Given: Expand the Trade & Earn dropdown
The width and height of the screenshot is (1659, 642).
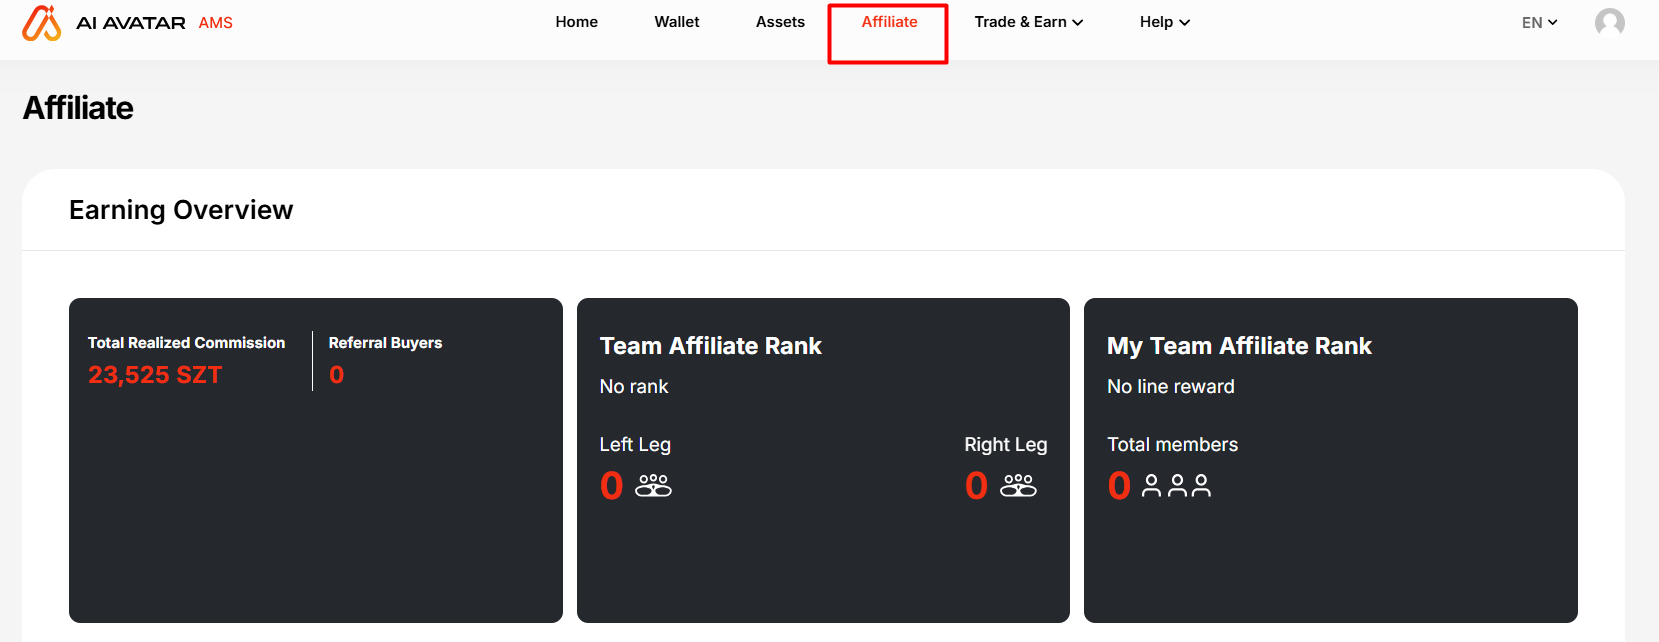Looking at the screenshot, I should [x=1029, y=22].
